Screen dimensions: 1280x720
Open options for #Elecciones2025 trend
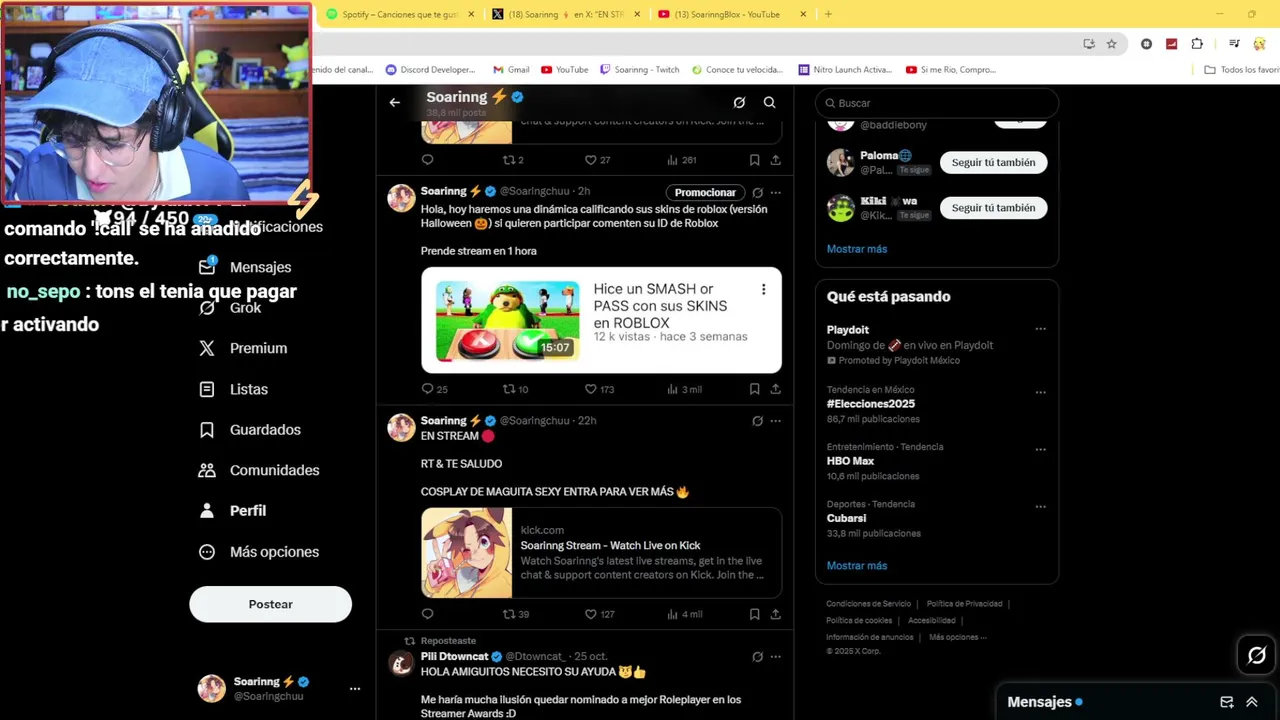coord(1040,392)
